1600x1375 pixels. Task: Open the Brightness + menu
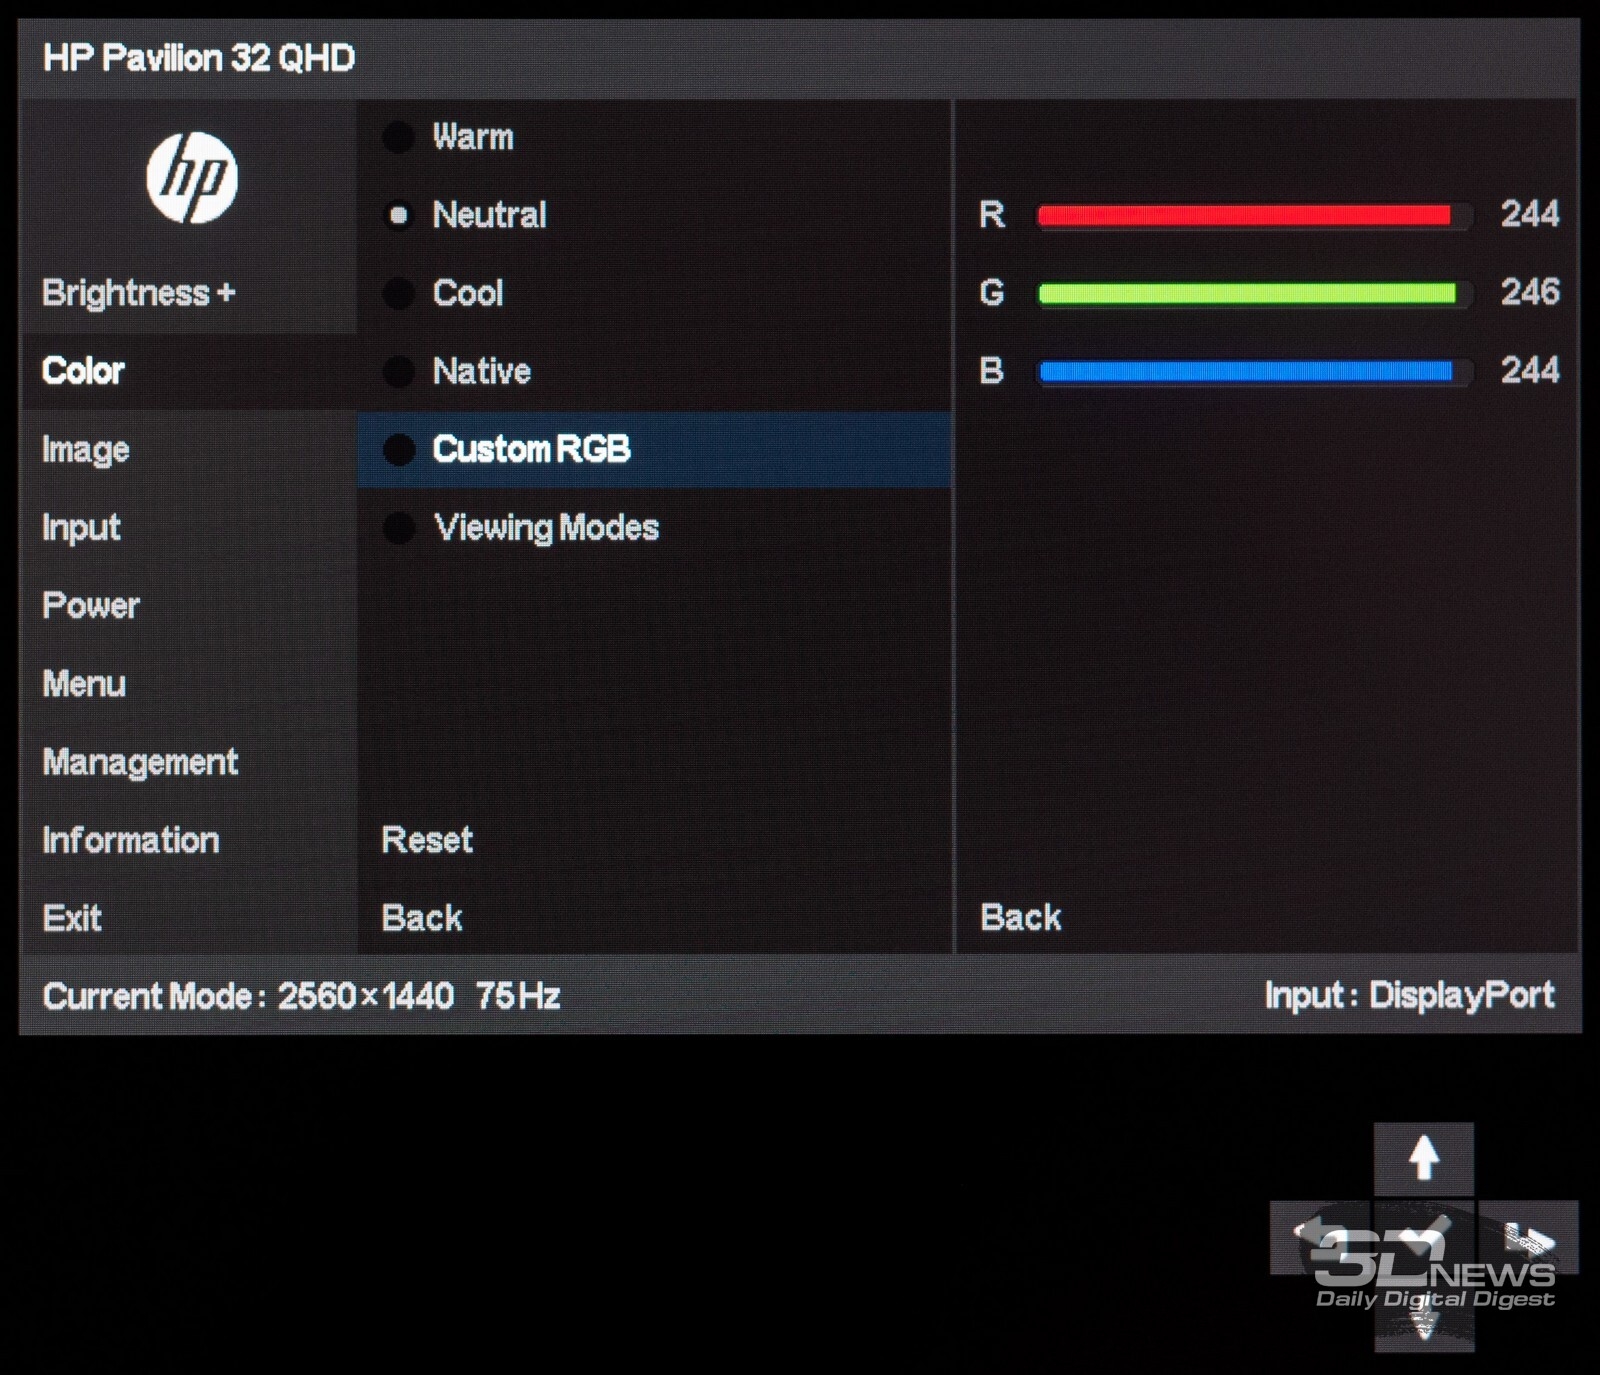139,293
